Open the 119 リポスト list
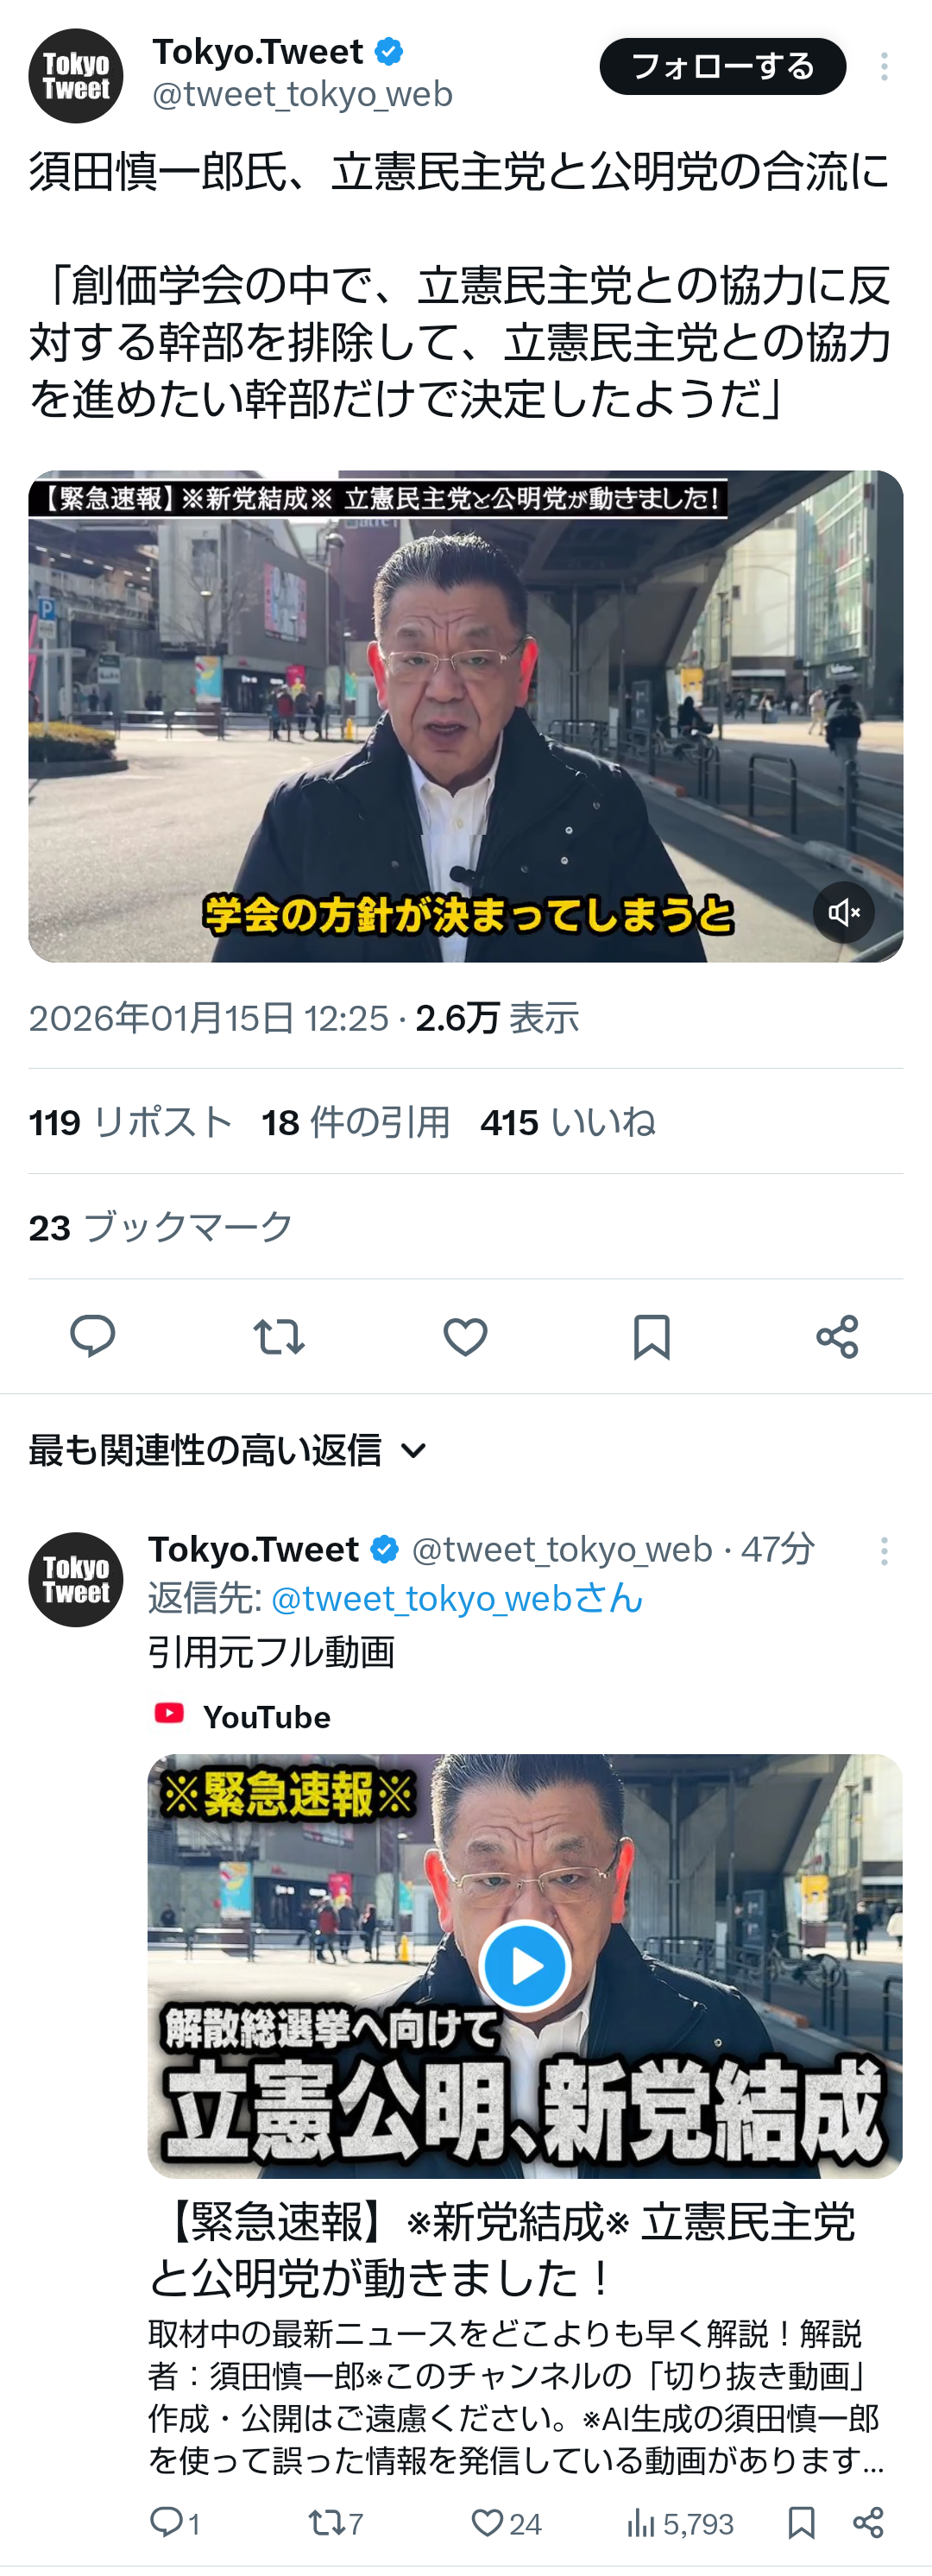 pos(130,1122)
